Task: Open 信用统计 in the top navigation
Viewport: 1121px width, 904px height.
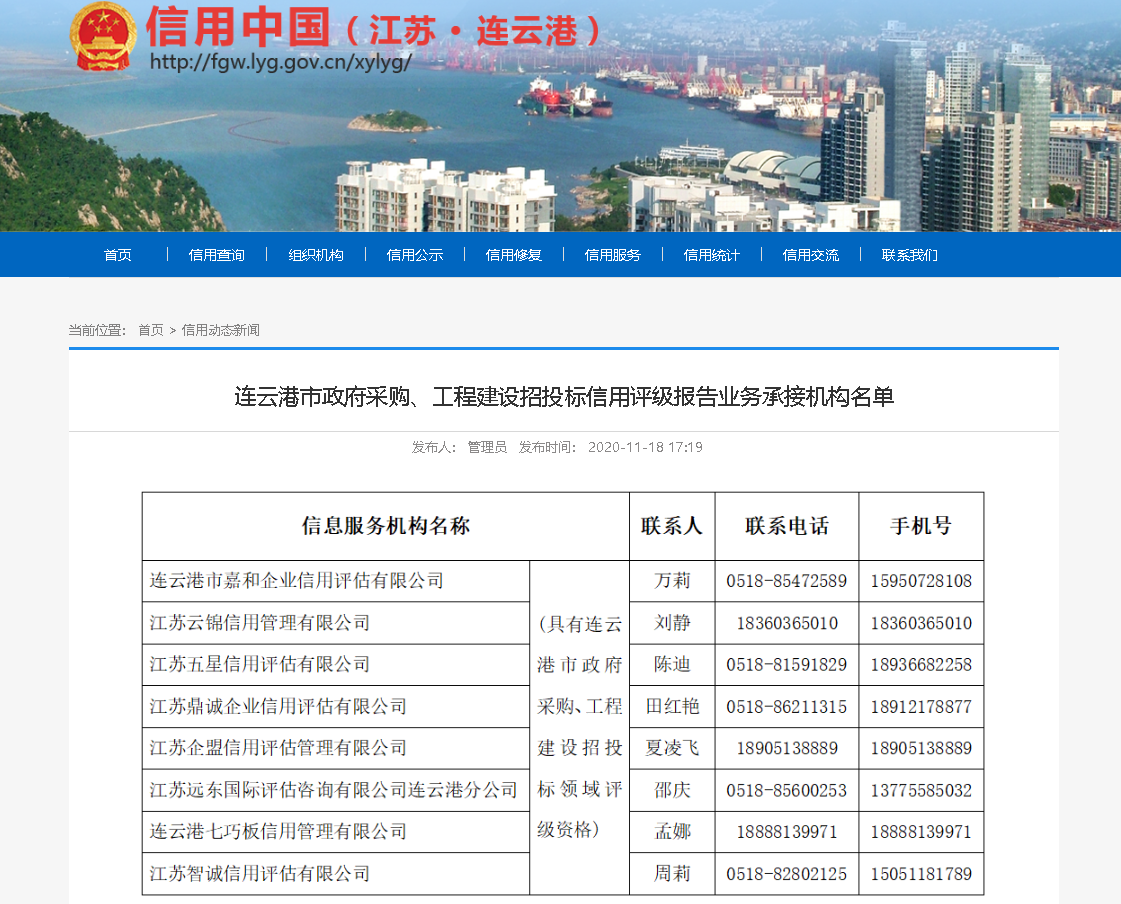Action: [x=711, y=255]
